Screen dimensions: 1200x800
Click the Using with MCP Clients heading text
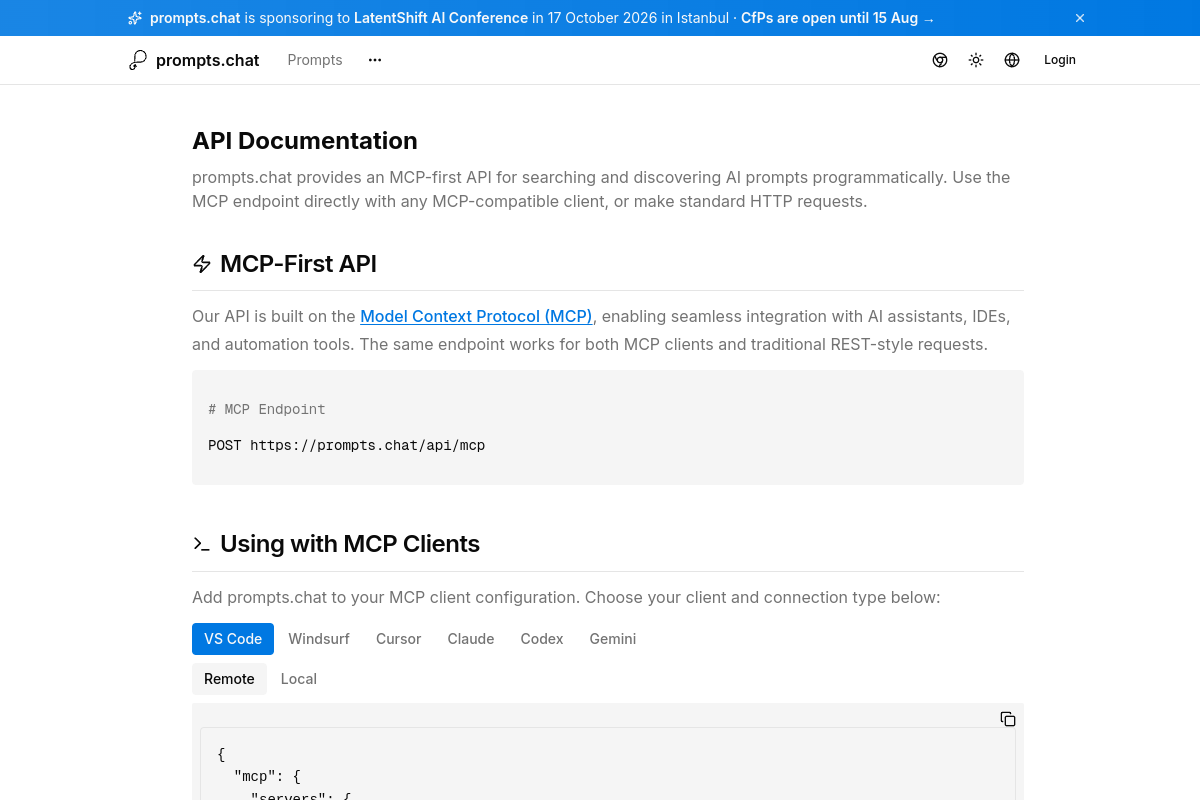[x=350, y=544]
